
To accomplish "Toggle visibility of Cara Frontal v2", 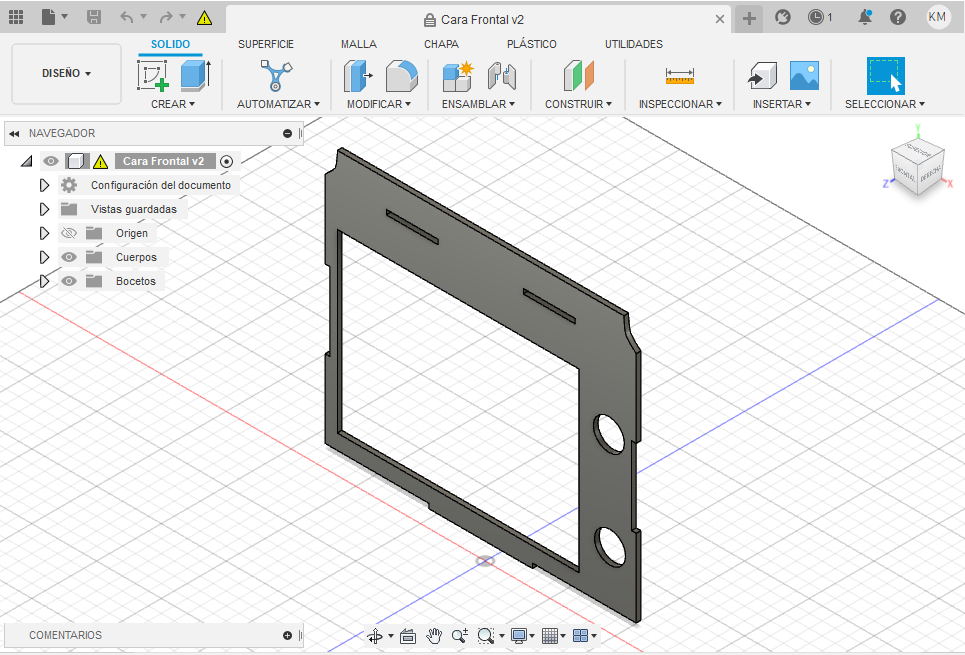I will pos(50,161).
